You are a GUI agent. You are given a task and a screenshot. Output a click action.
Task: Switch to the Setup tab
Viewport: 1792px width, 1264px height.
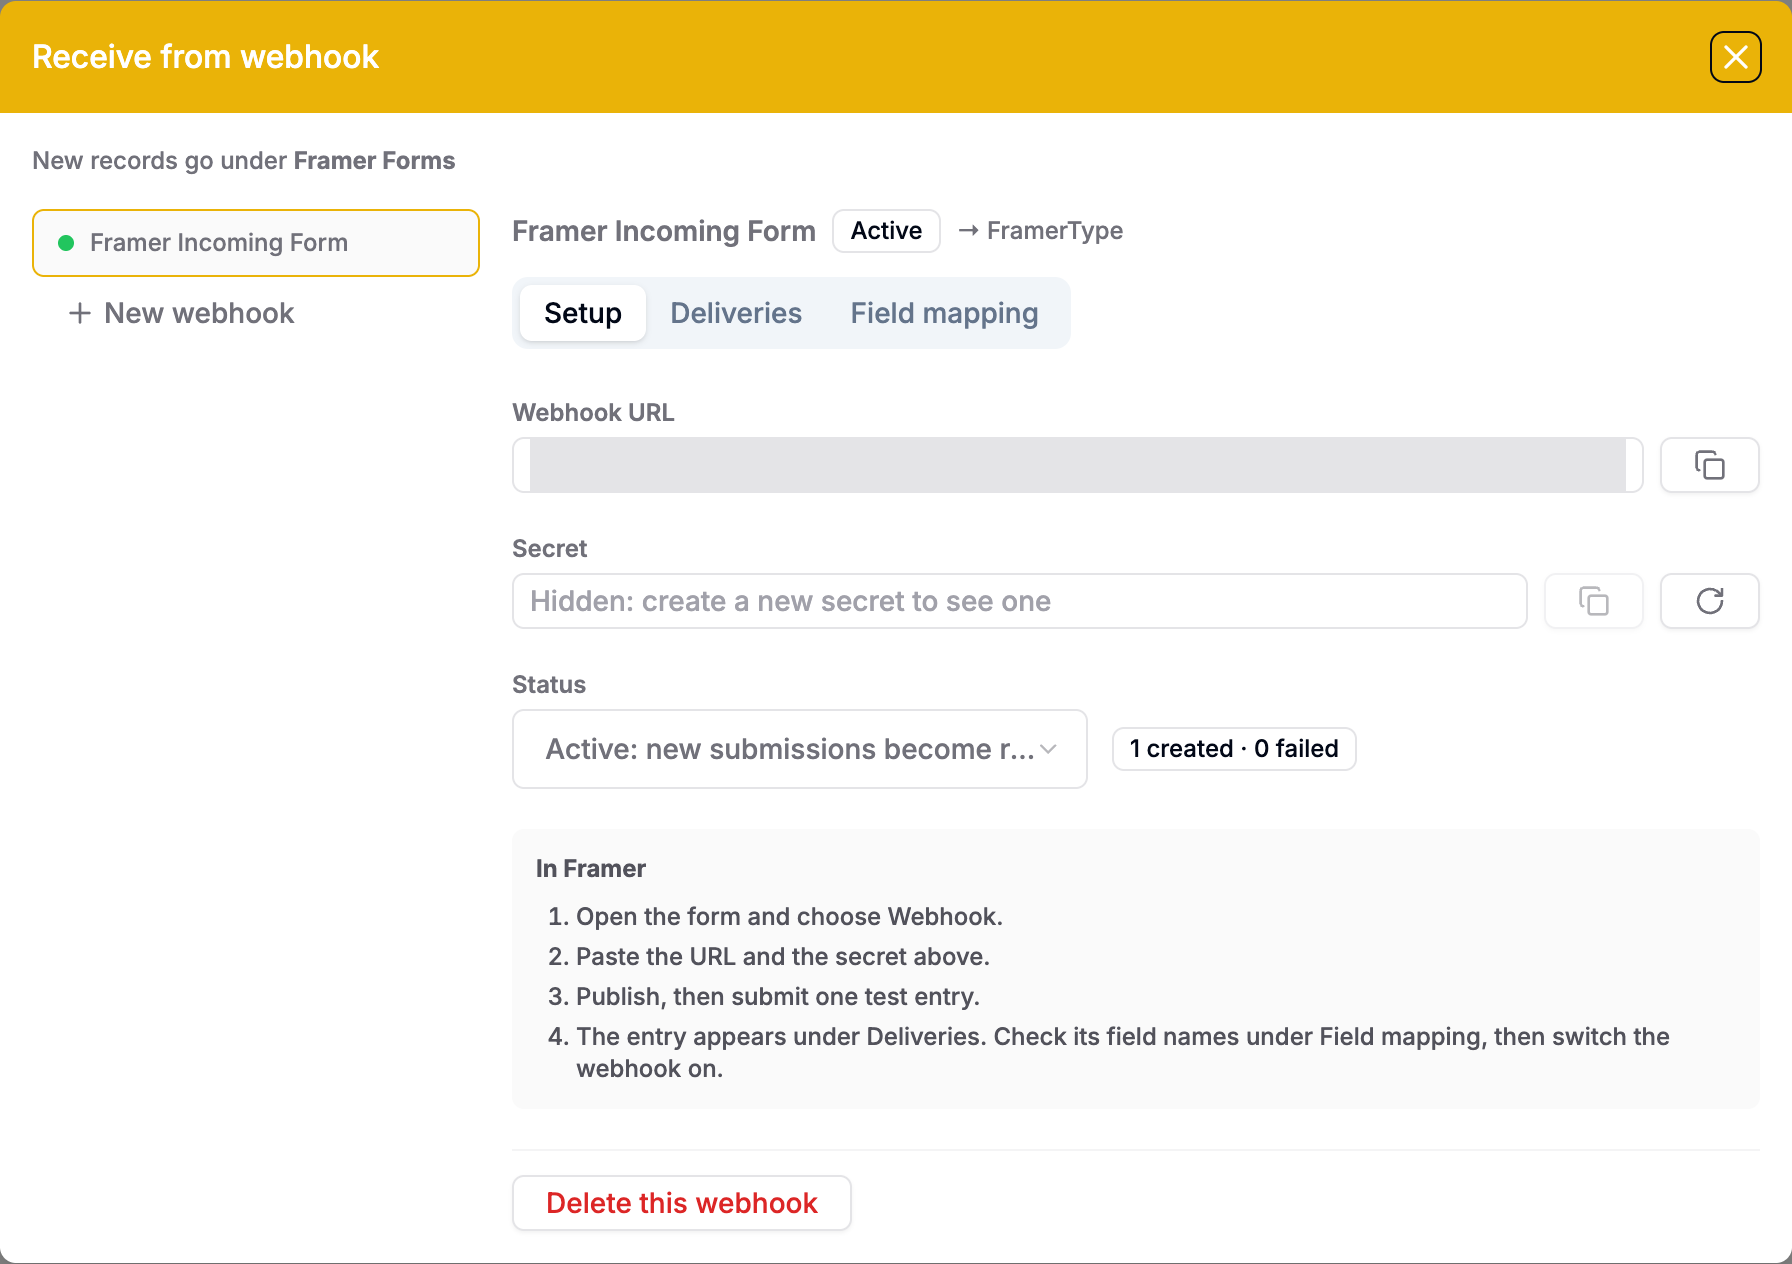[583, 313]
